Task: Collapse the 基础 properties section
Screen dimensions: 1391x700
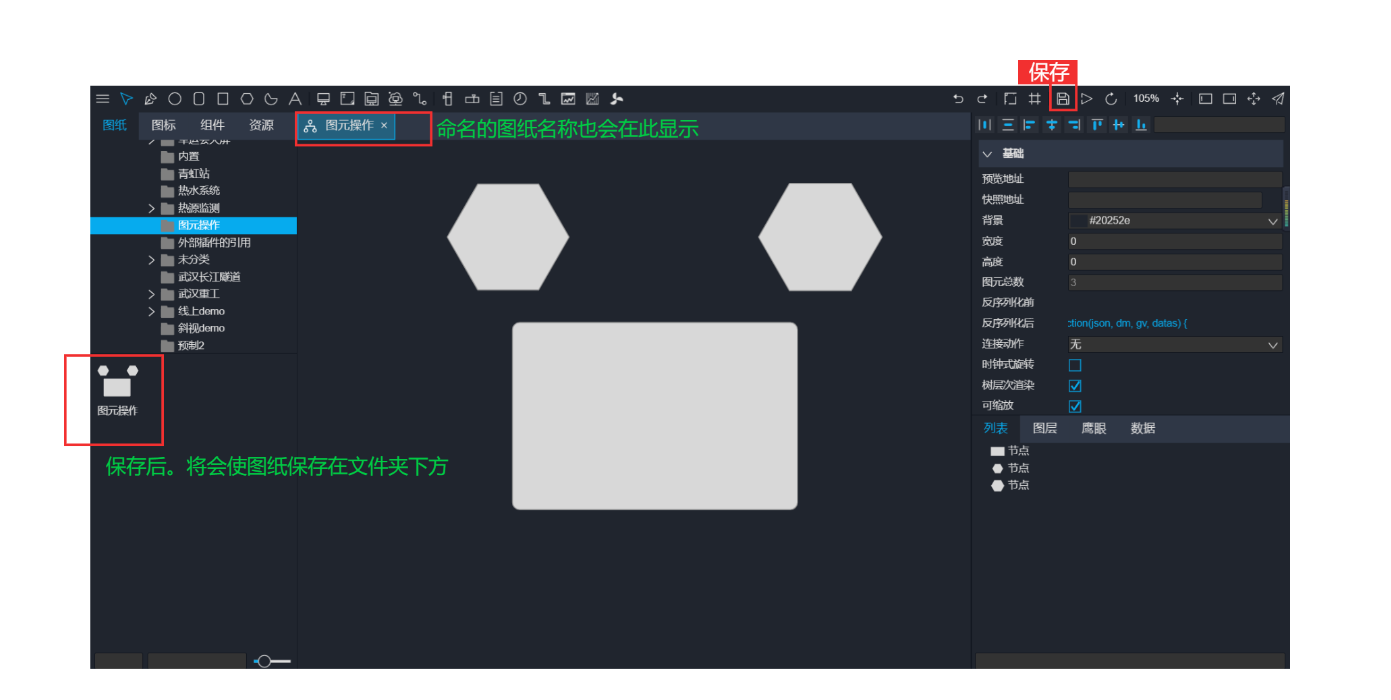Action: [988, 154]
